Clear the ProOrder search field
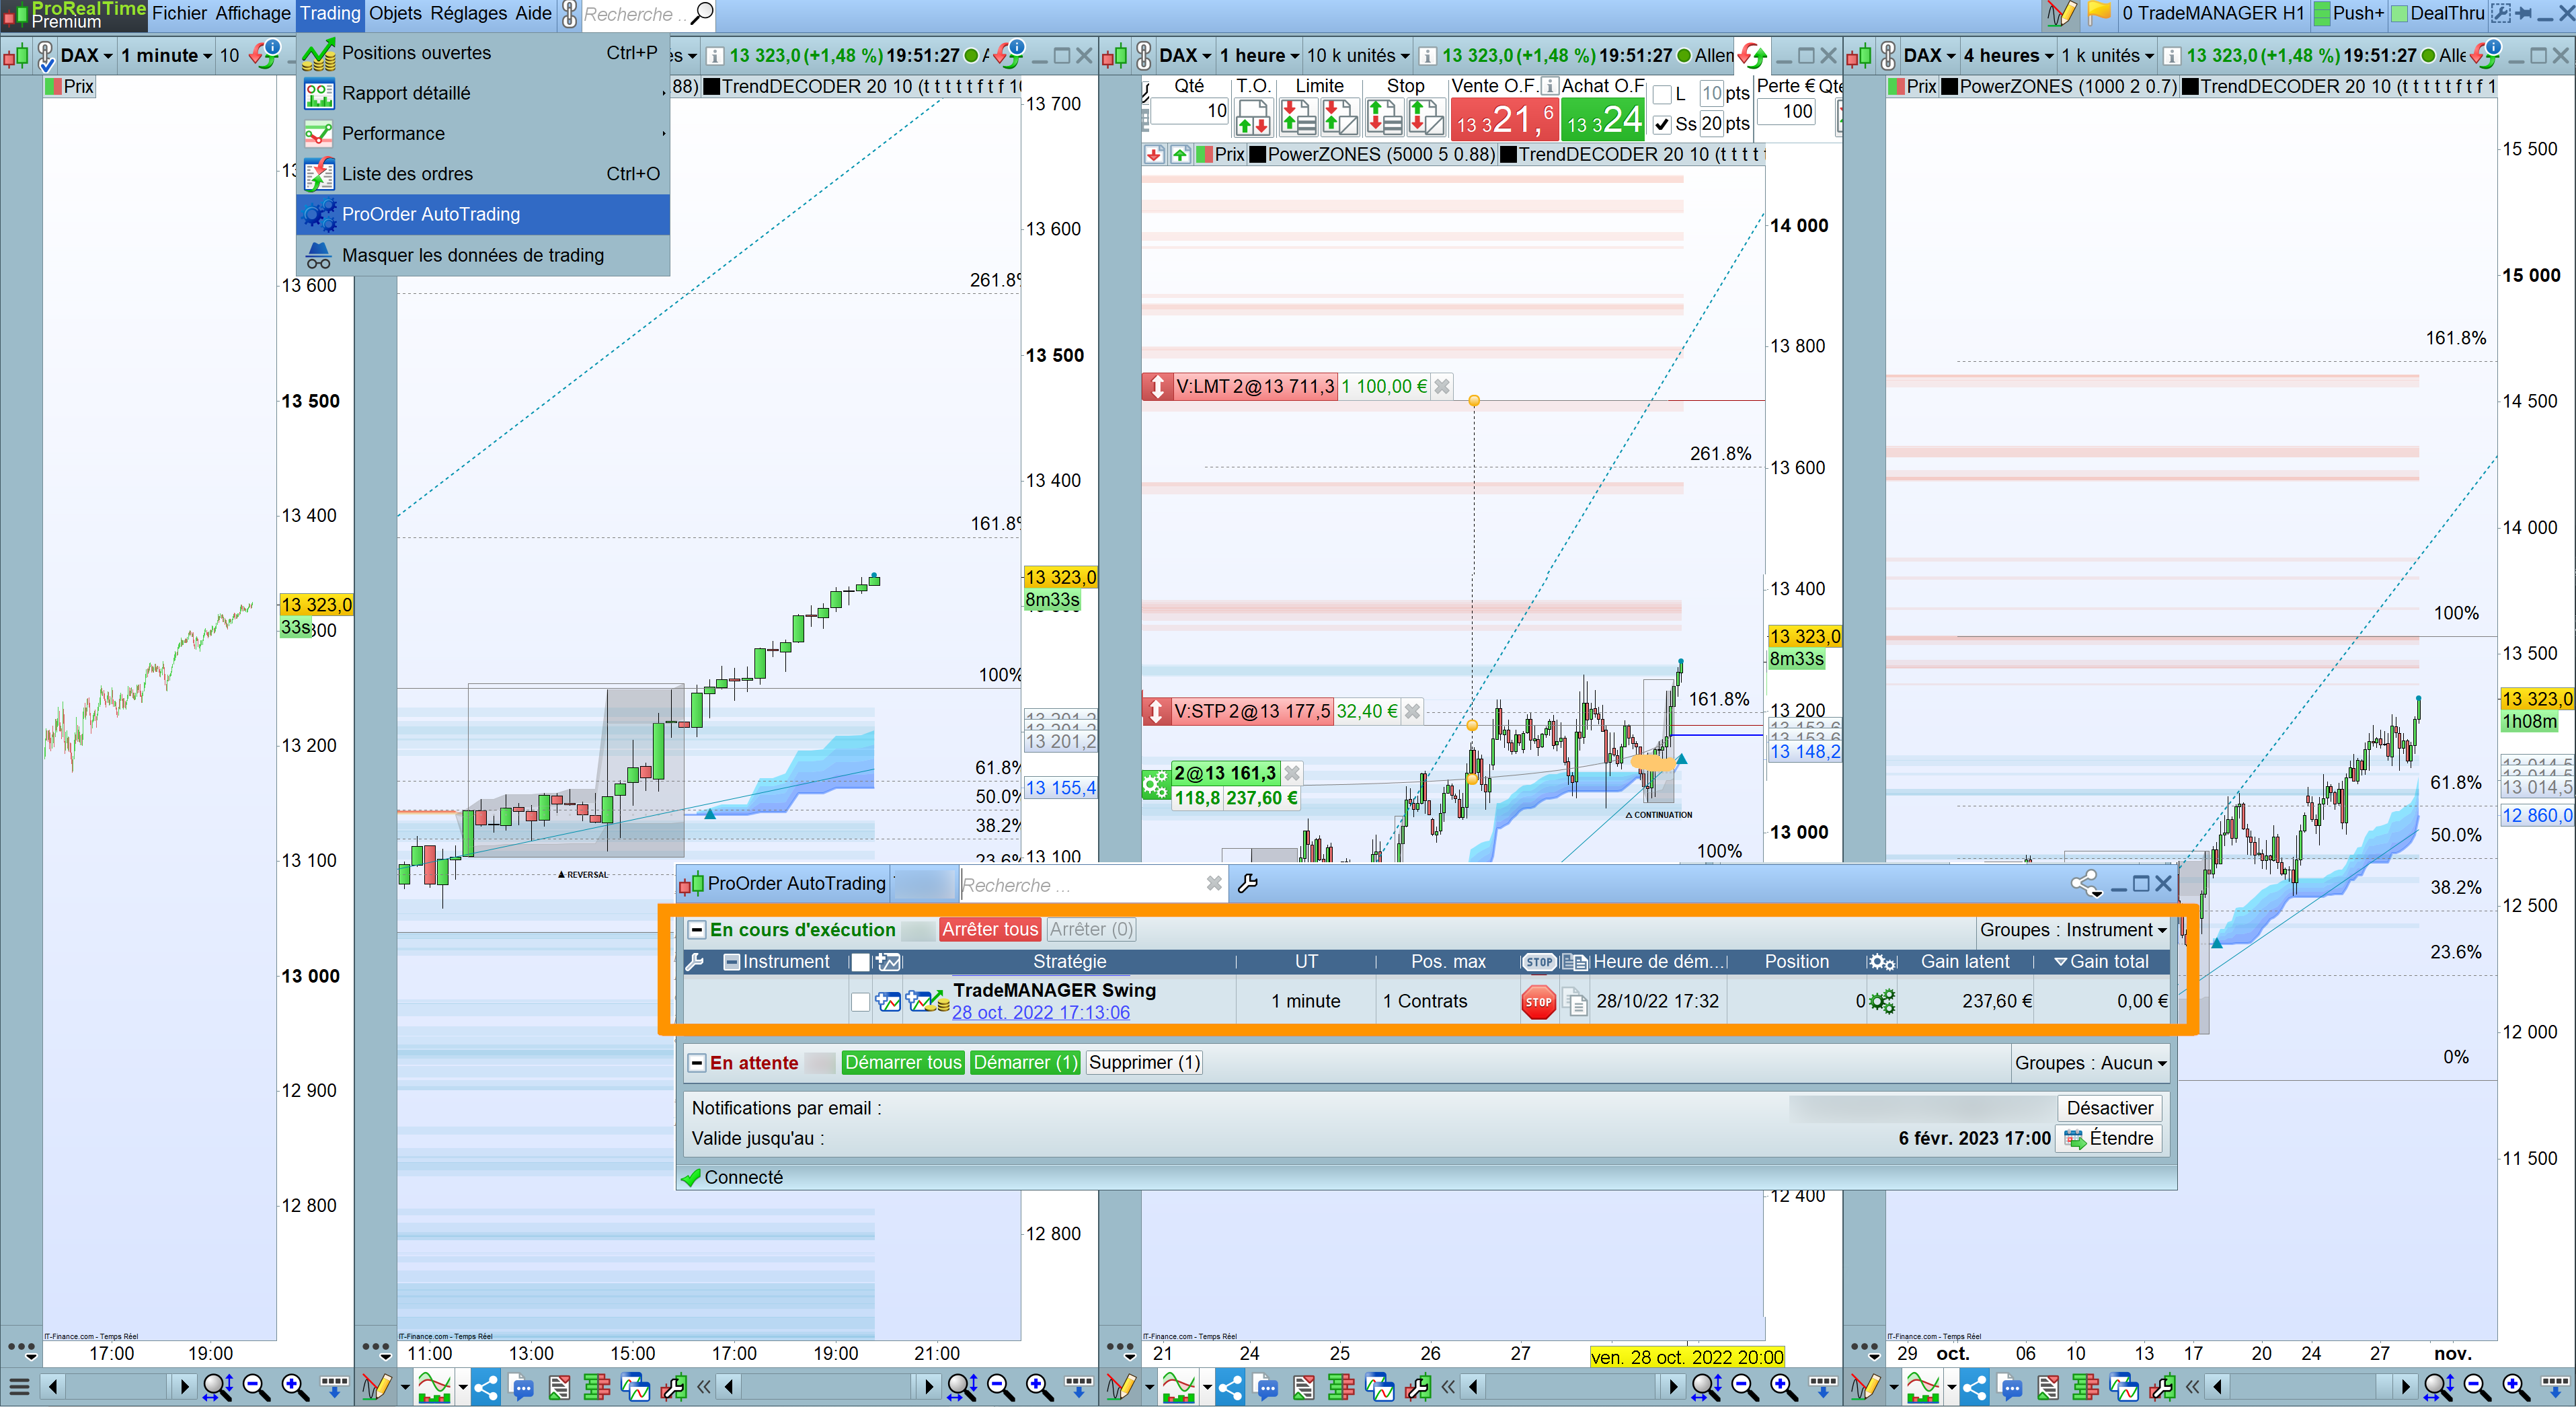Screen dimensions: 2576x1407 [x=1213, y=884]
